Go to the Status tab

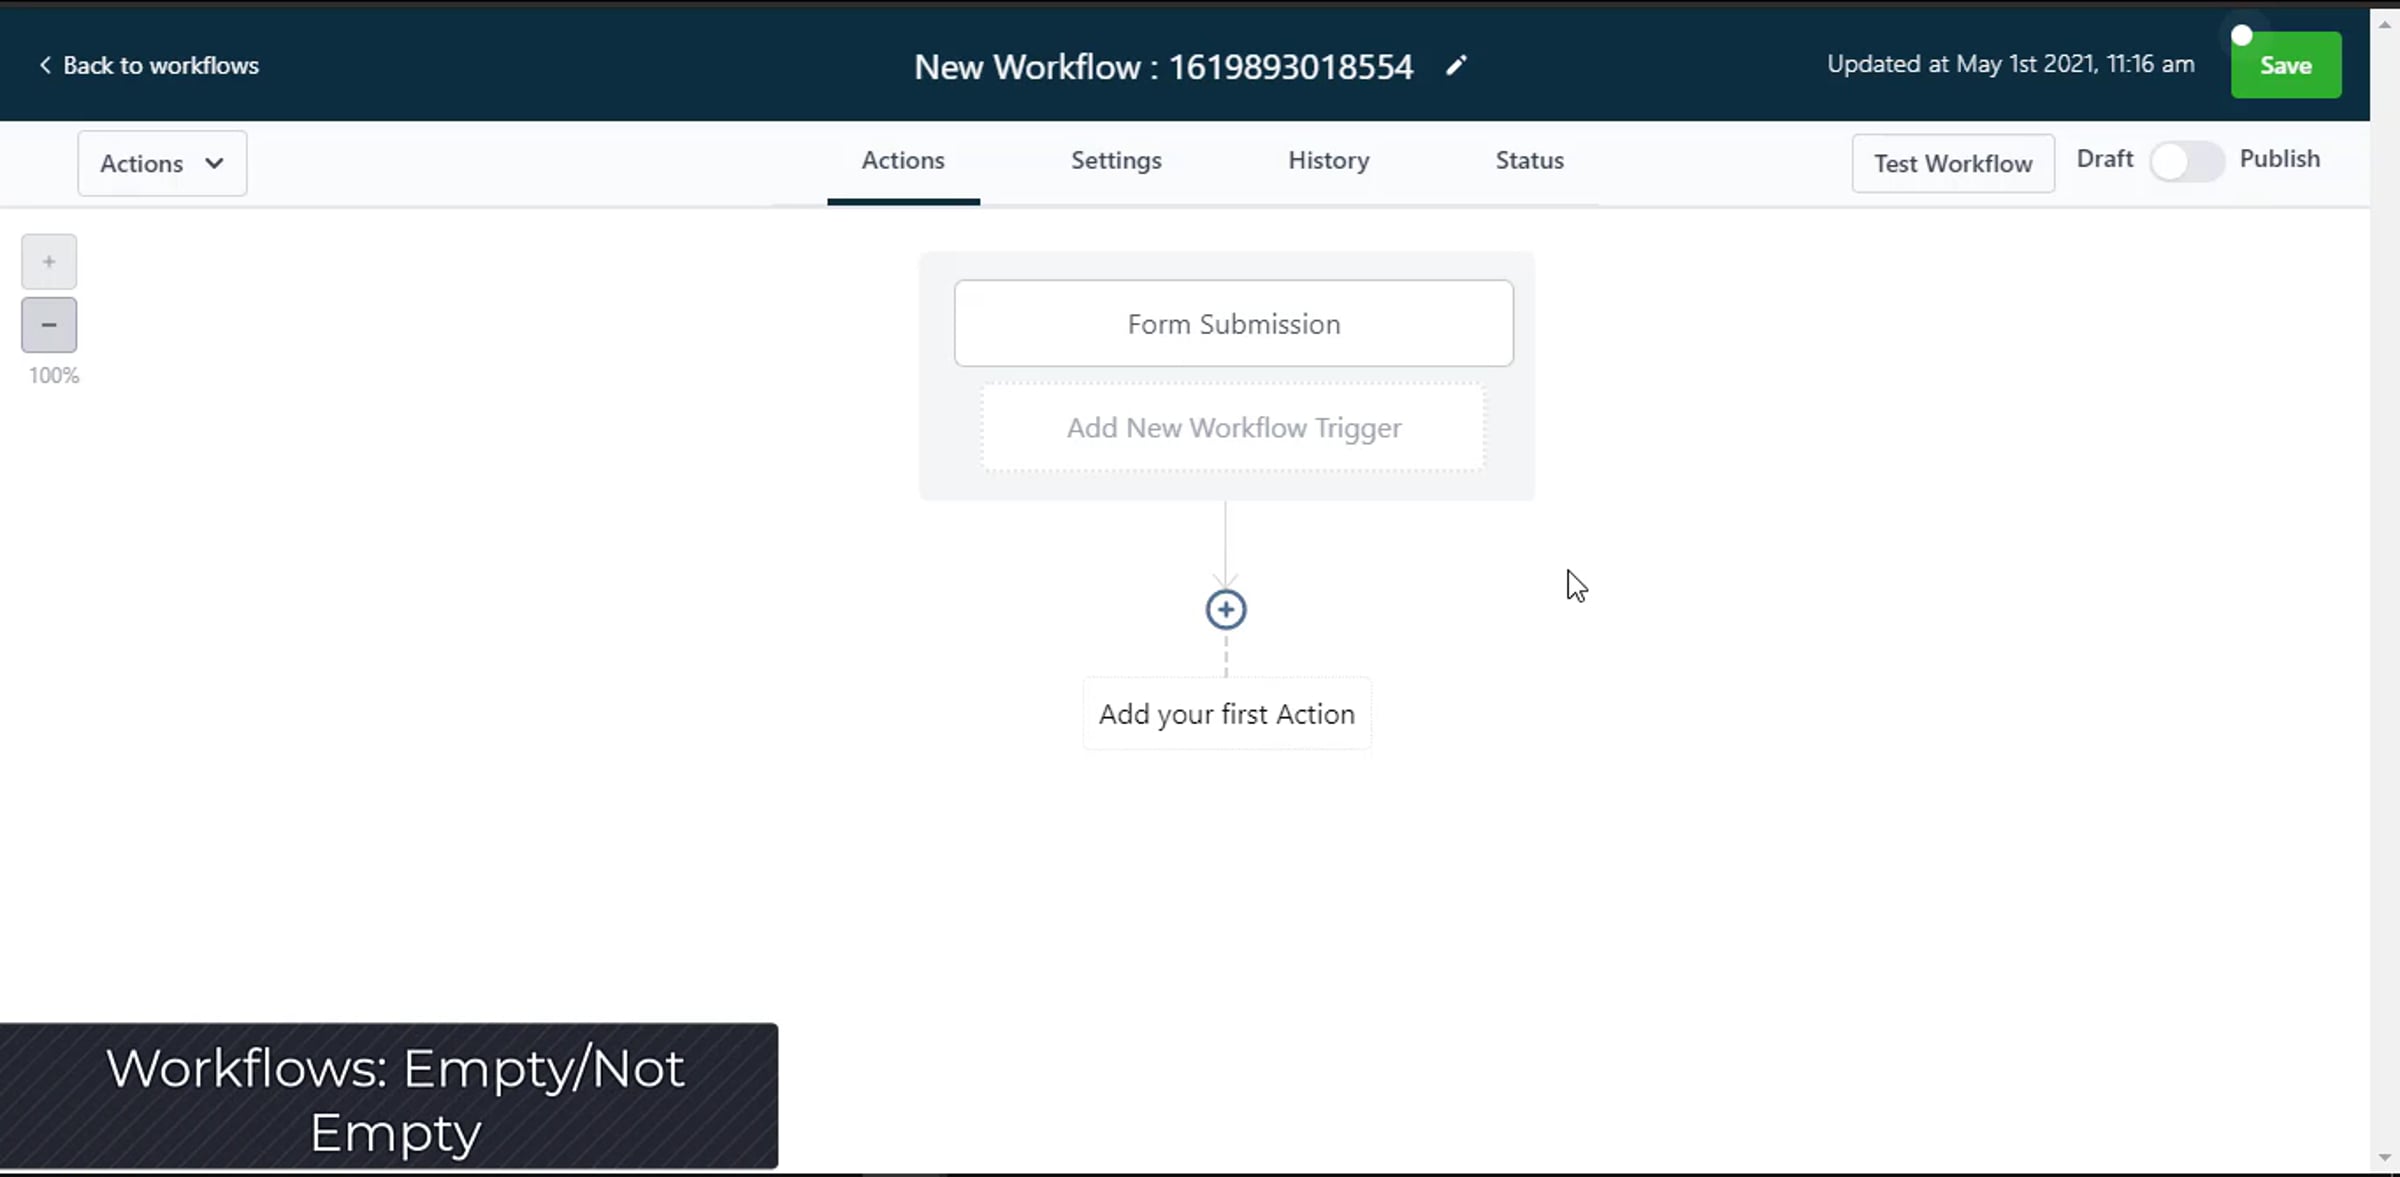pyautogui.click(x=1529, y=160)
